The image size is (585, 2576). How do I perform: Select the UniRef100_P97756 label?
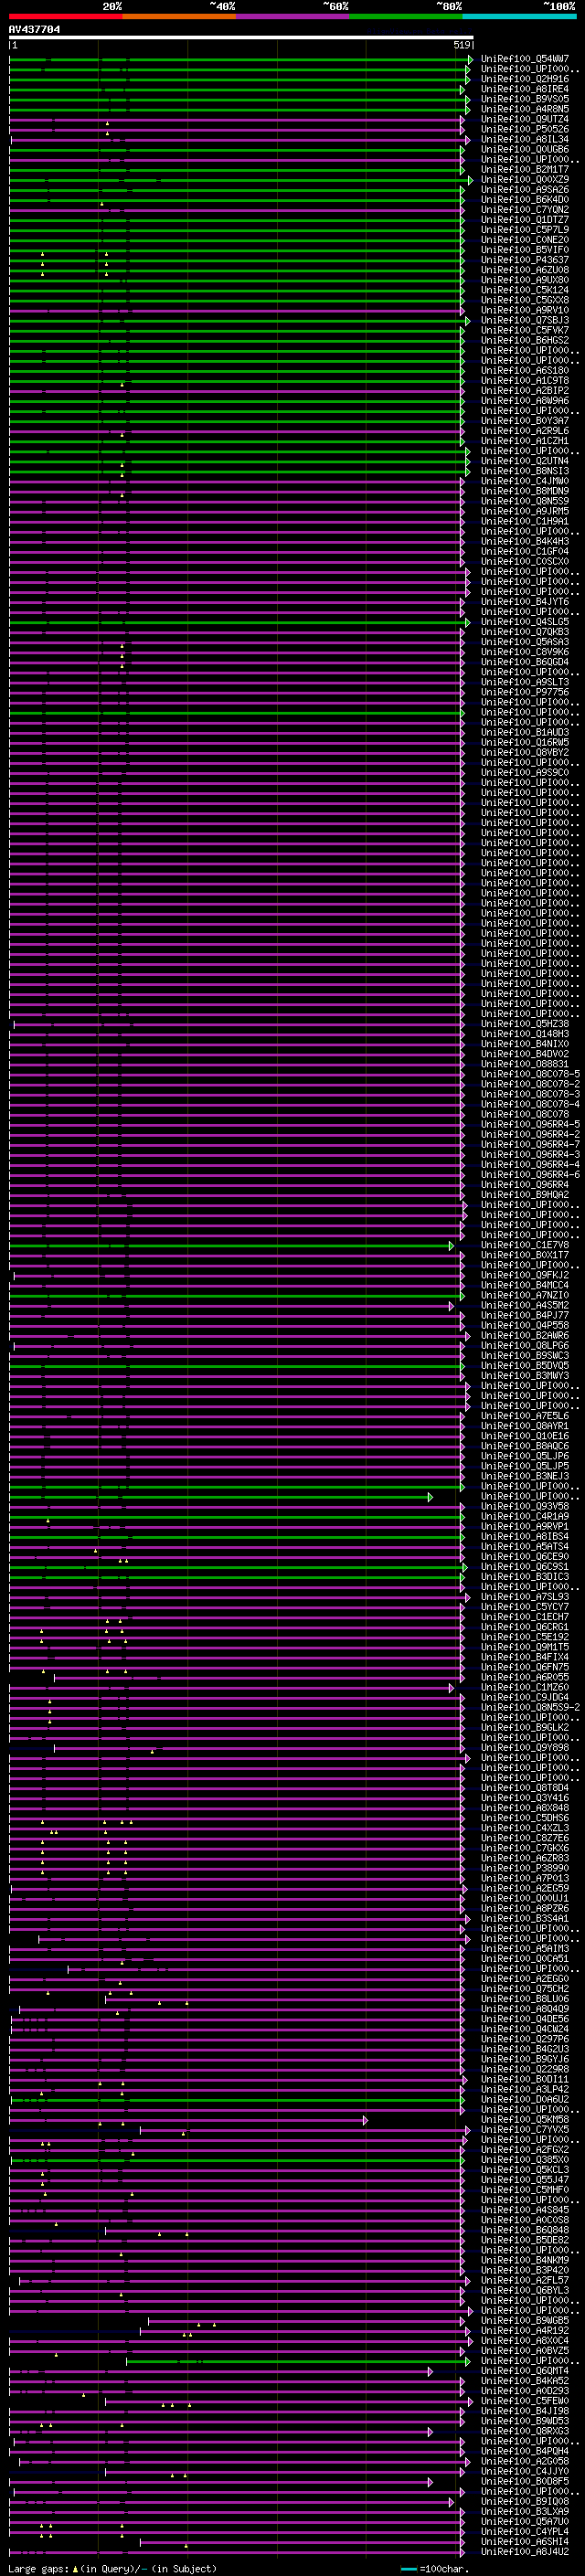click(x=524, y=692)
